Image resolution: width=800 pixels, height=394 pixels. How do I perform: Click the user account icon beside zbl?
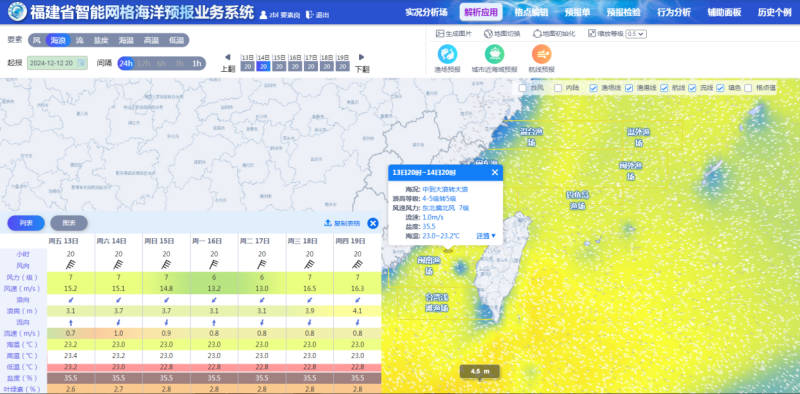click(263, 15)
